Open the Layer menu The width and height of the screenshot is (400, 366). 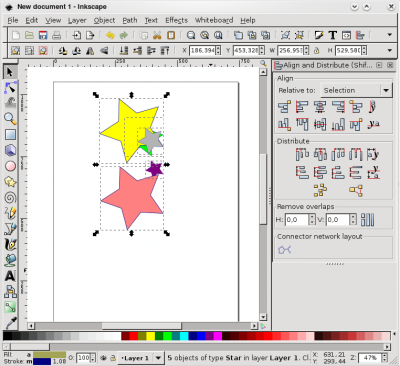click(x=77, y=20)
